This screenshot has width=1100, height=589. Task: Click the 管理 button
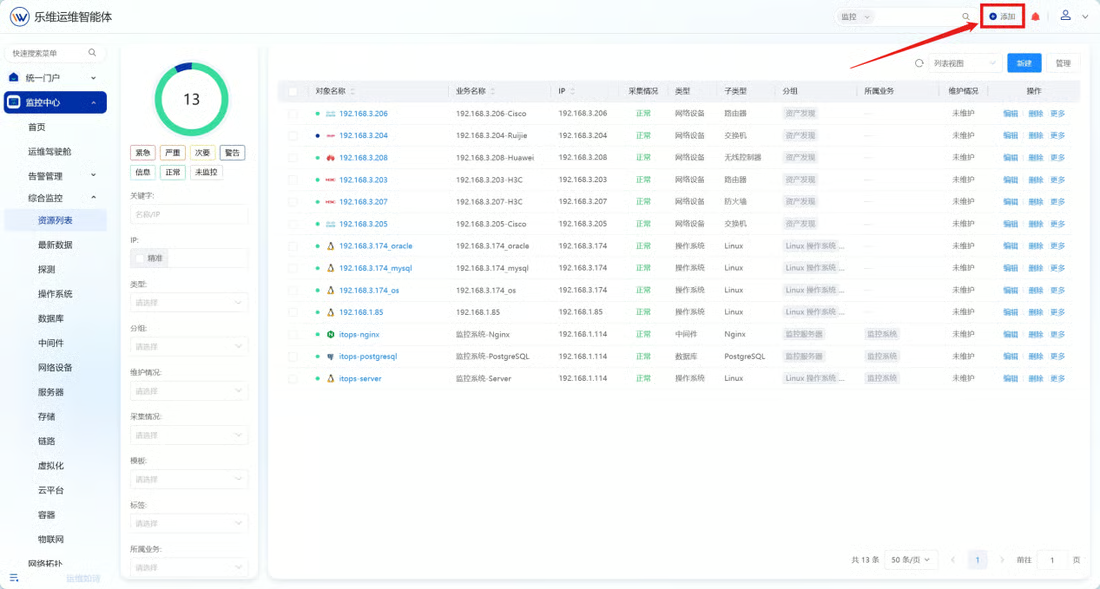tap(1063, 63)
